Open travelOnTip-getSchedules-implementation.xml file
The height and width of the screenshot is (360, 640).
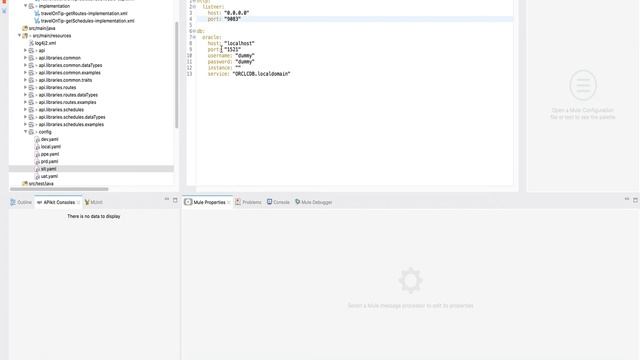click(x=87, y=21)
